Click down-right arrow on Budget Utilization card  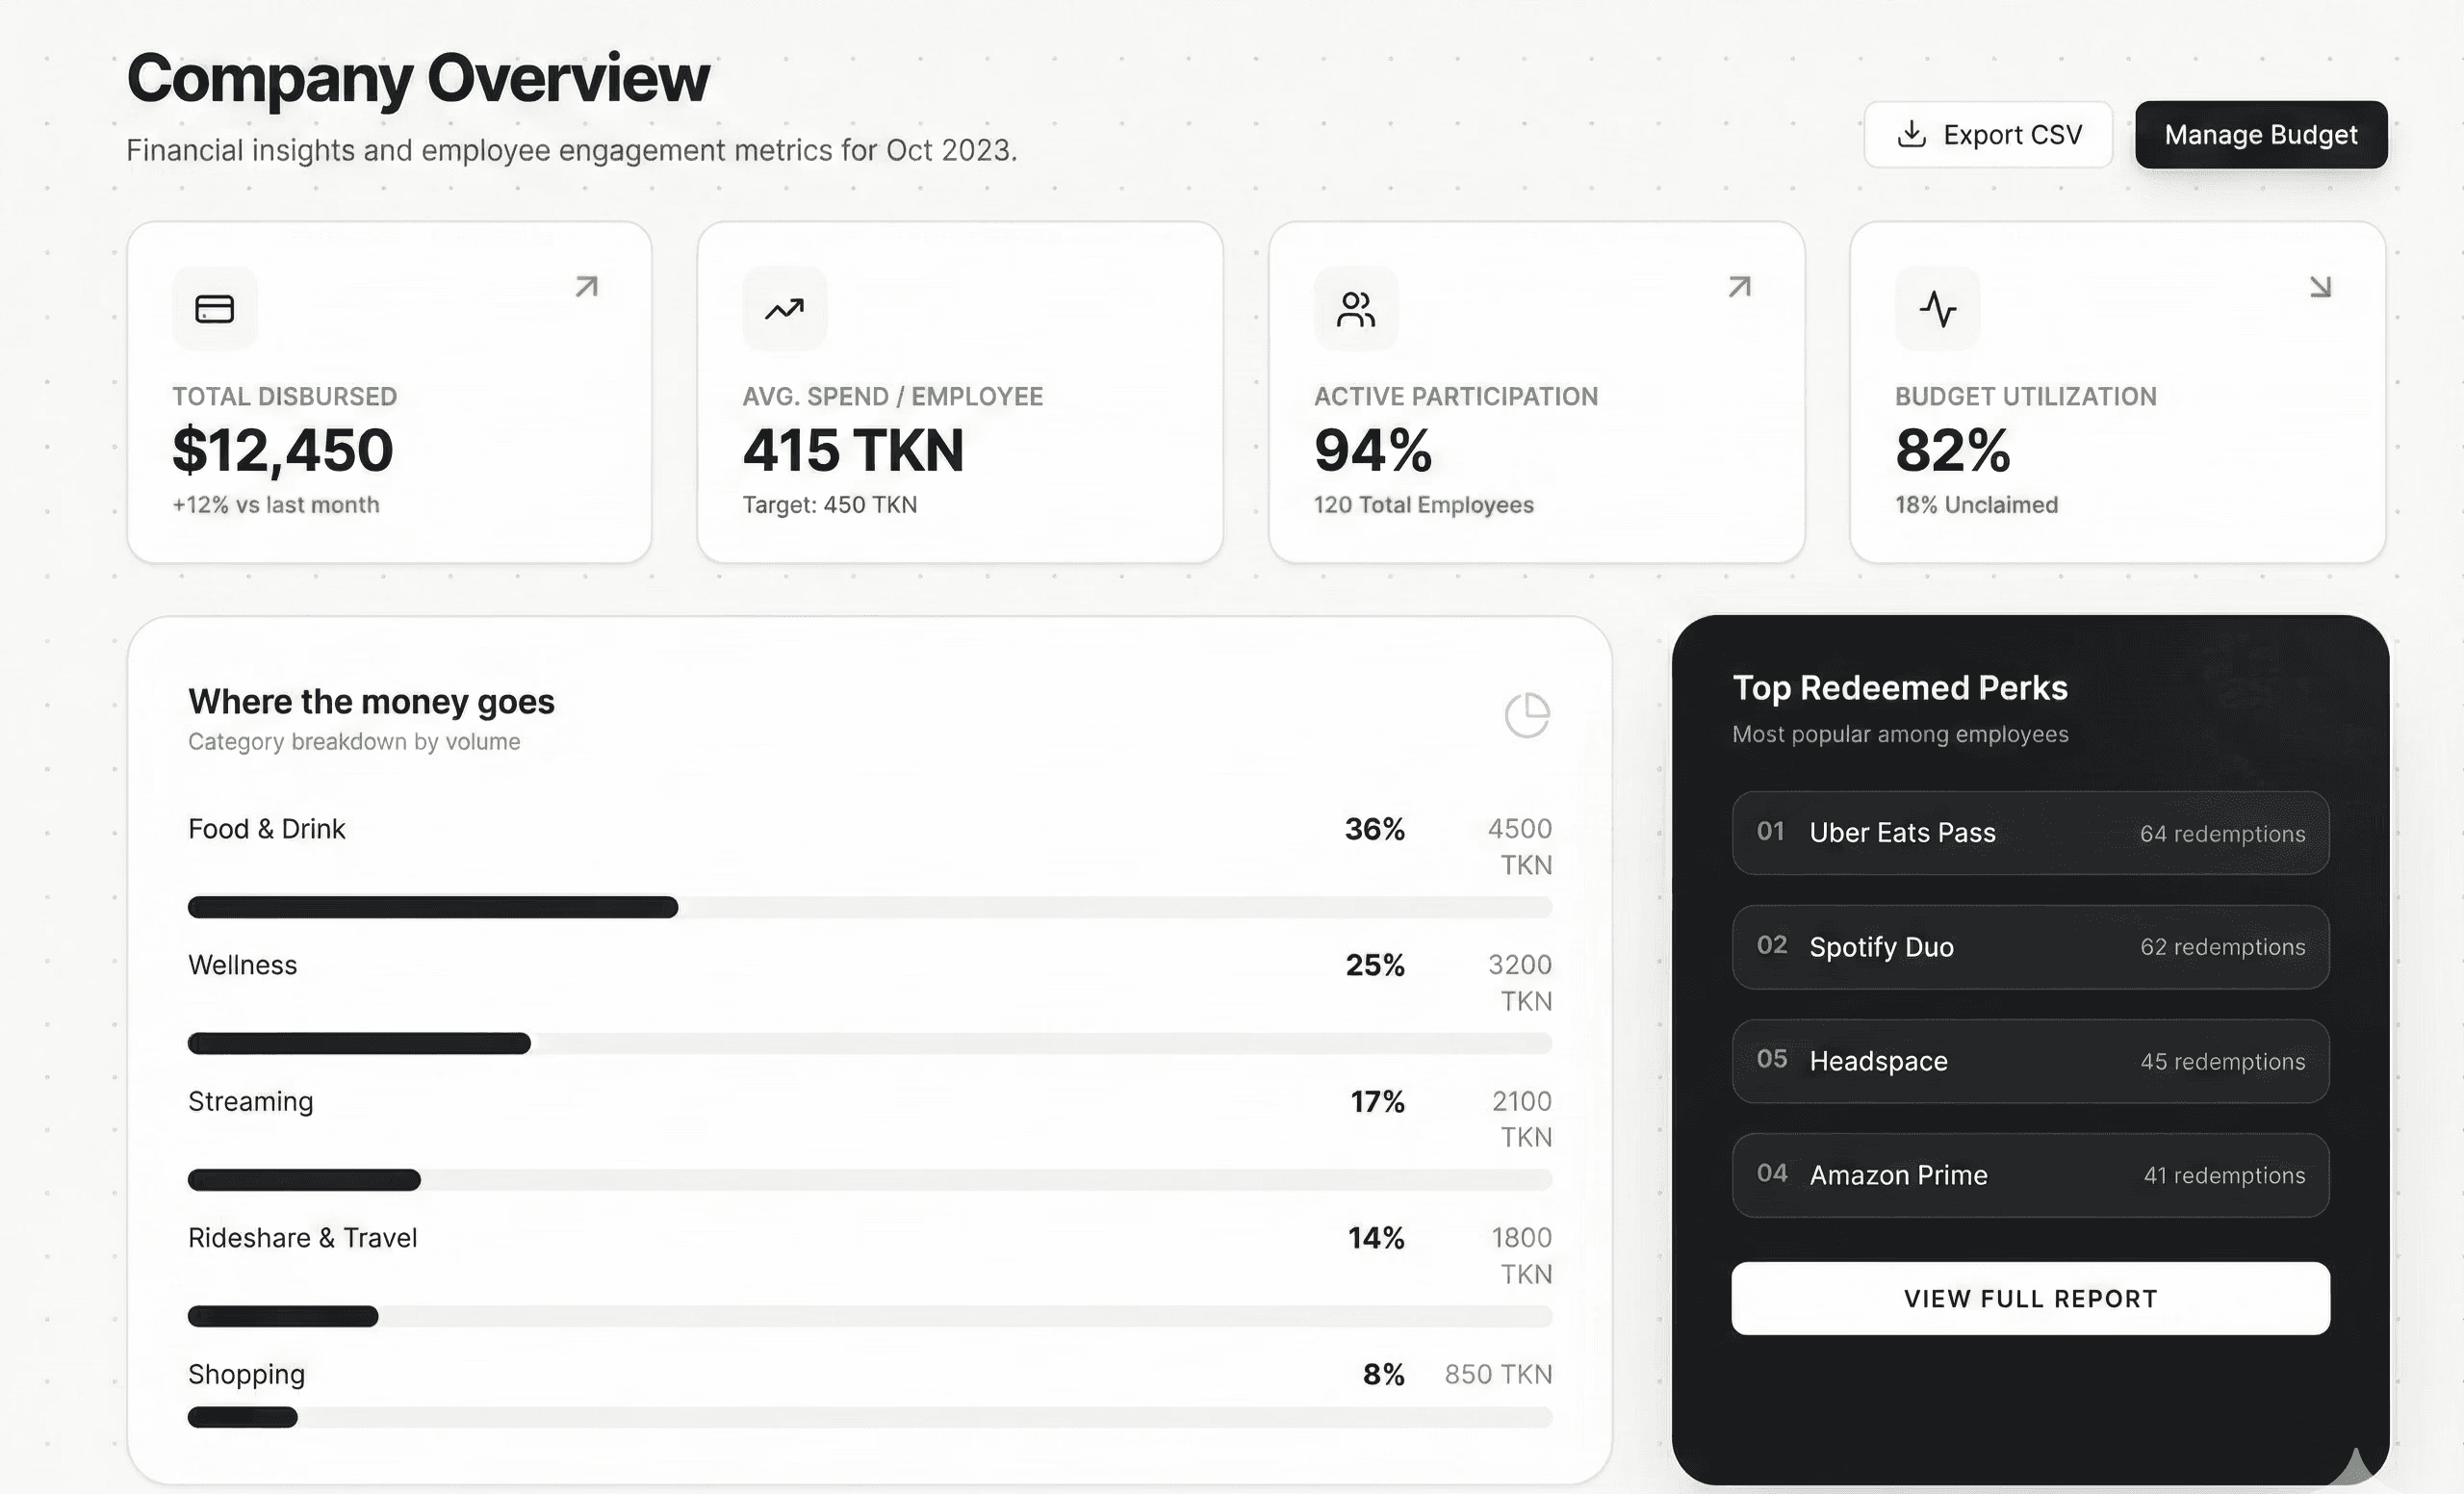2320,287
